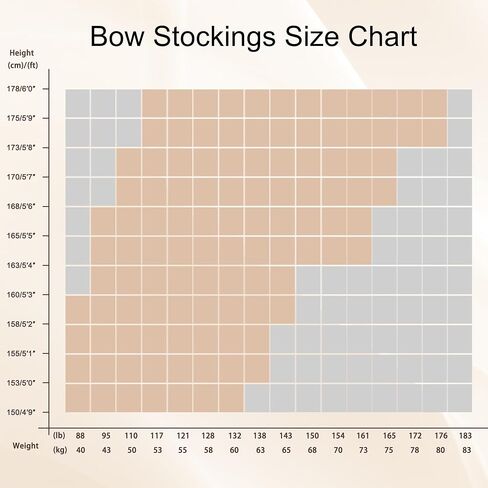
Task: Click the Height (cm)/(ft) axis title
Action: (x=22, y=59)
